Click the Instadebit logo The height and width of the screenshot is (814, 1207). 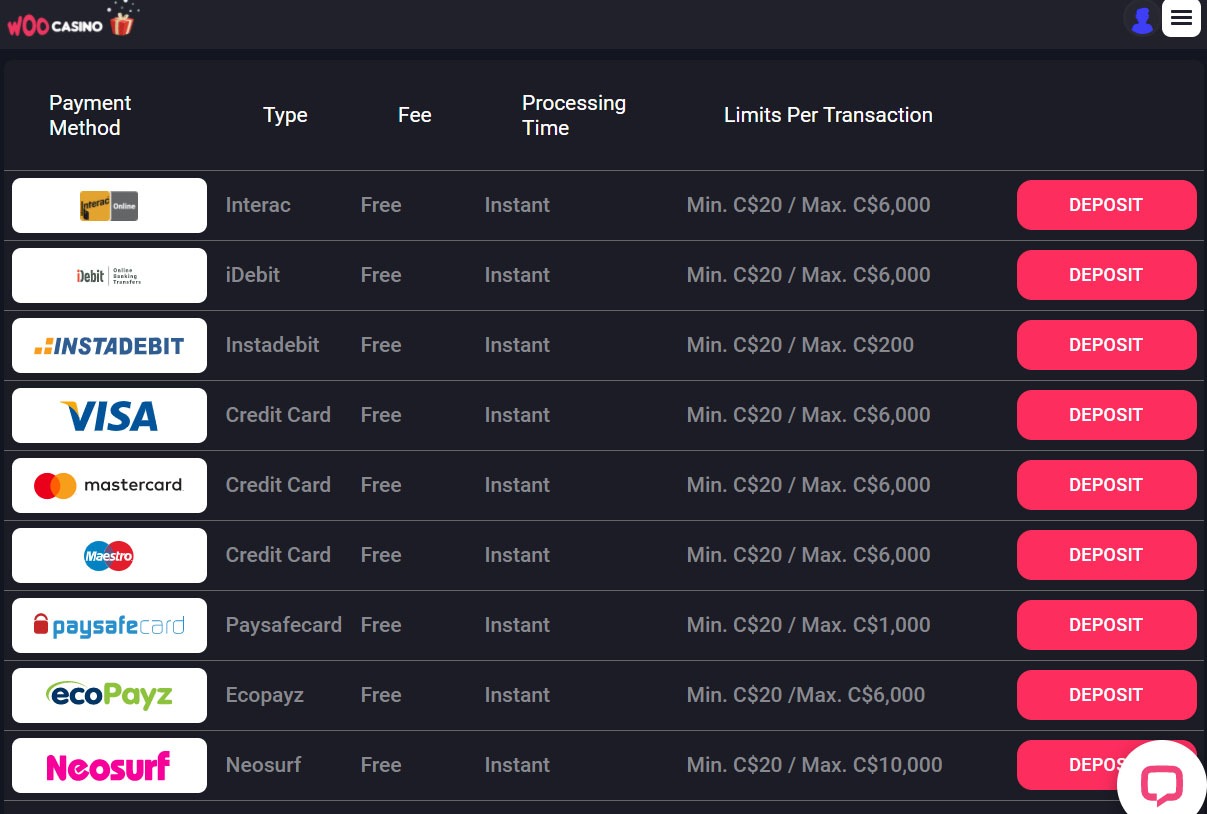point(109,346)
